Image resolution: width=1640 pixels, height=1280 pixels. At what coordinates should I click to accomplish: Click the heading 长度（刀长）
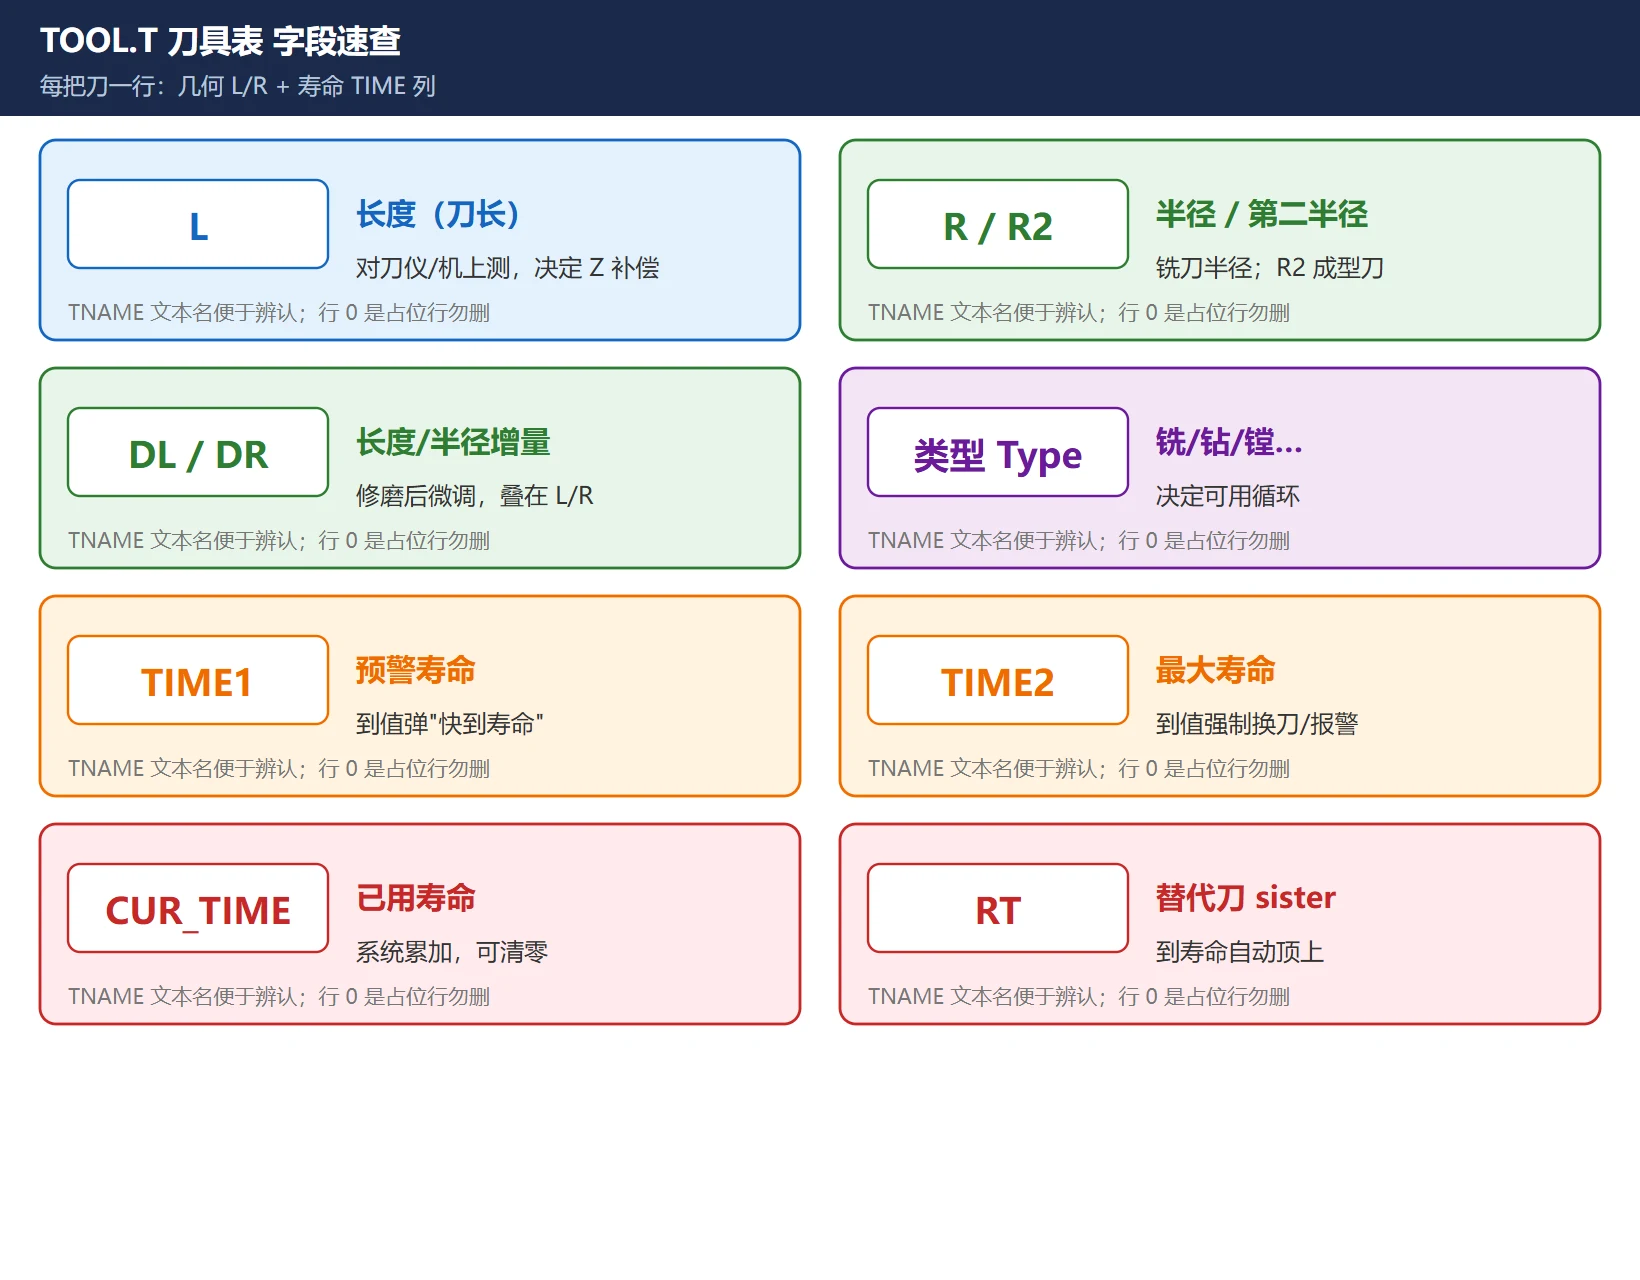tap(438, 214)
